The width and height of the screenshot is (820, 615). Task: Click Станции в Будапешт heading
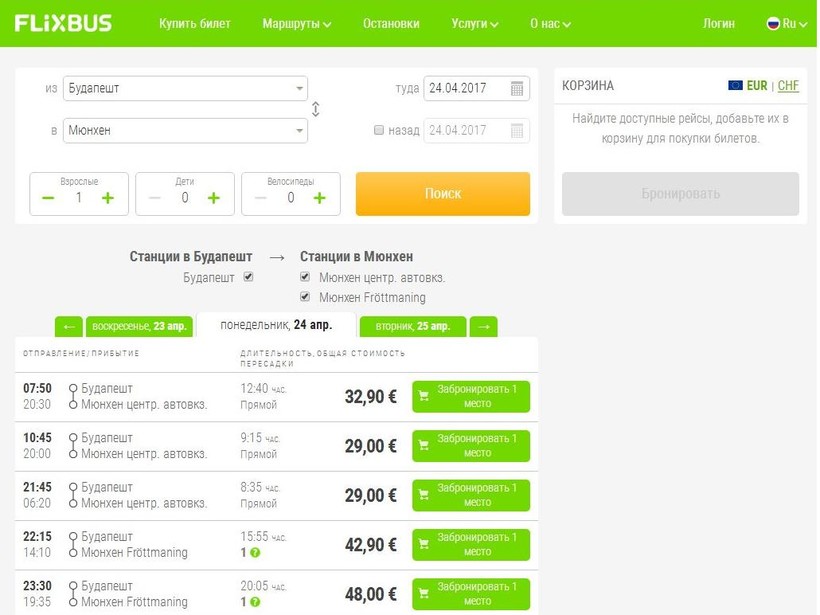click(x=191, y=257)
